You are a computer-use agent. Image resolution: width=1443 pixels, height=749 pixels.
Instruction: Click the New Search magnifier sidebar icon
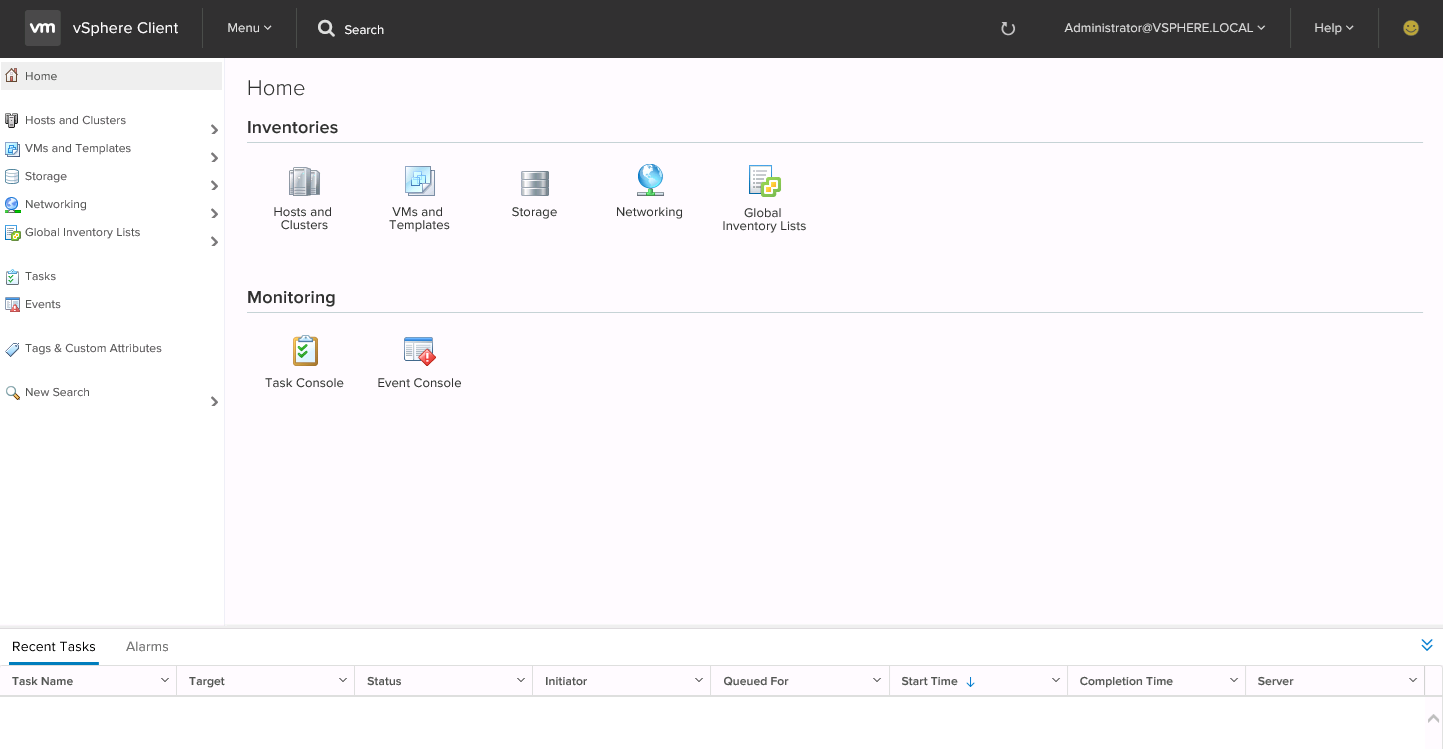point(12,393)
